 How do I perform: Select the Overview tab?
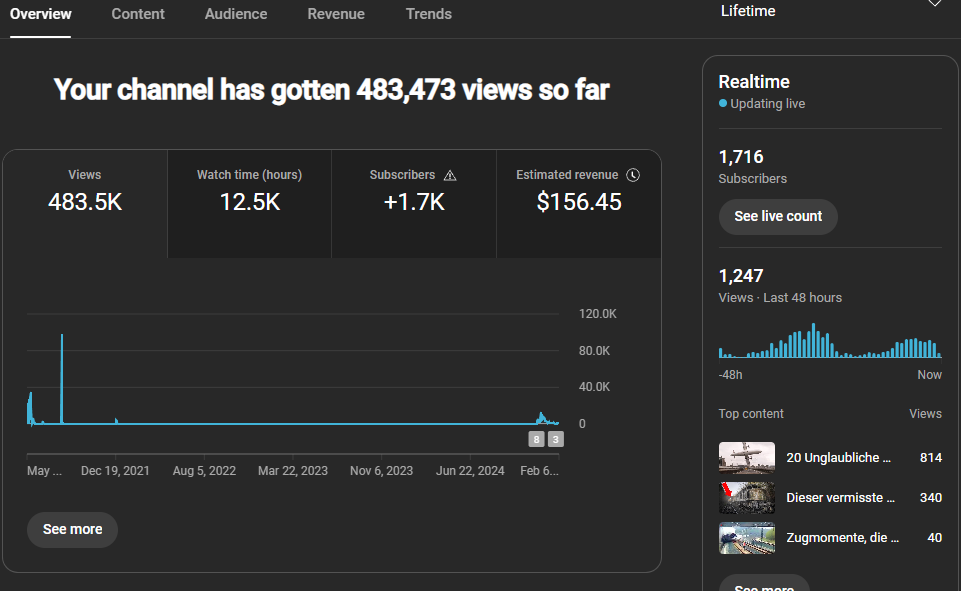tap(40, 14)
